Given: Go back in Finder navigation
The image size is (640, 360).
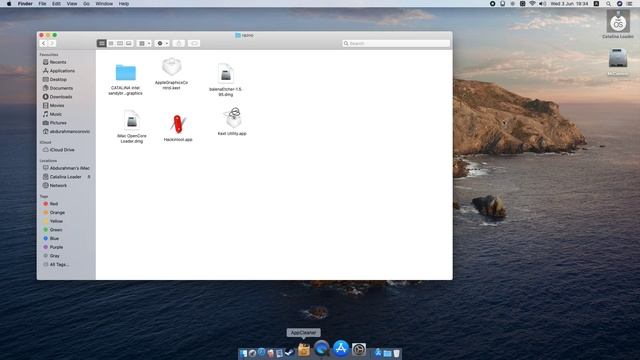Looking at the screenshot, I should (43, 43).
